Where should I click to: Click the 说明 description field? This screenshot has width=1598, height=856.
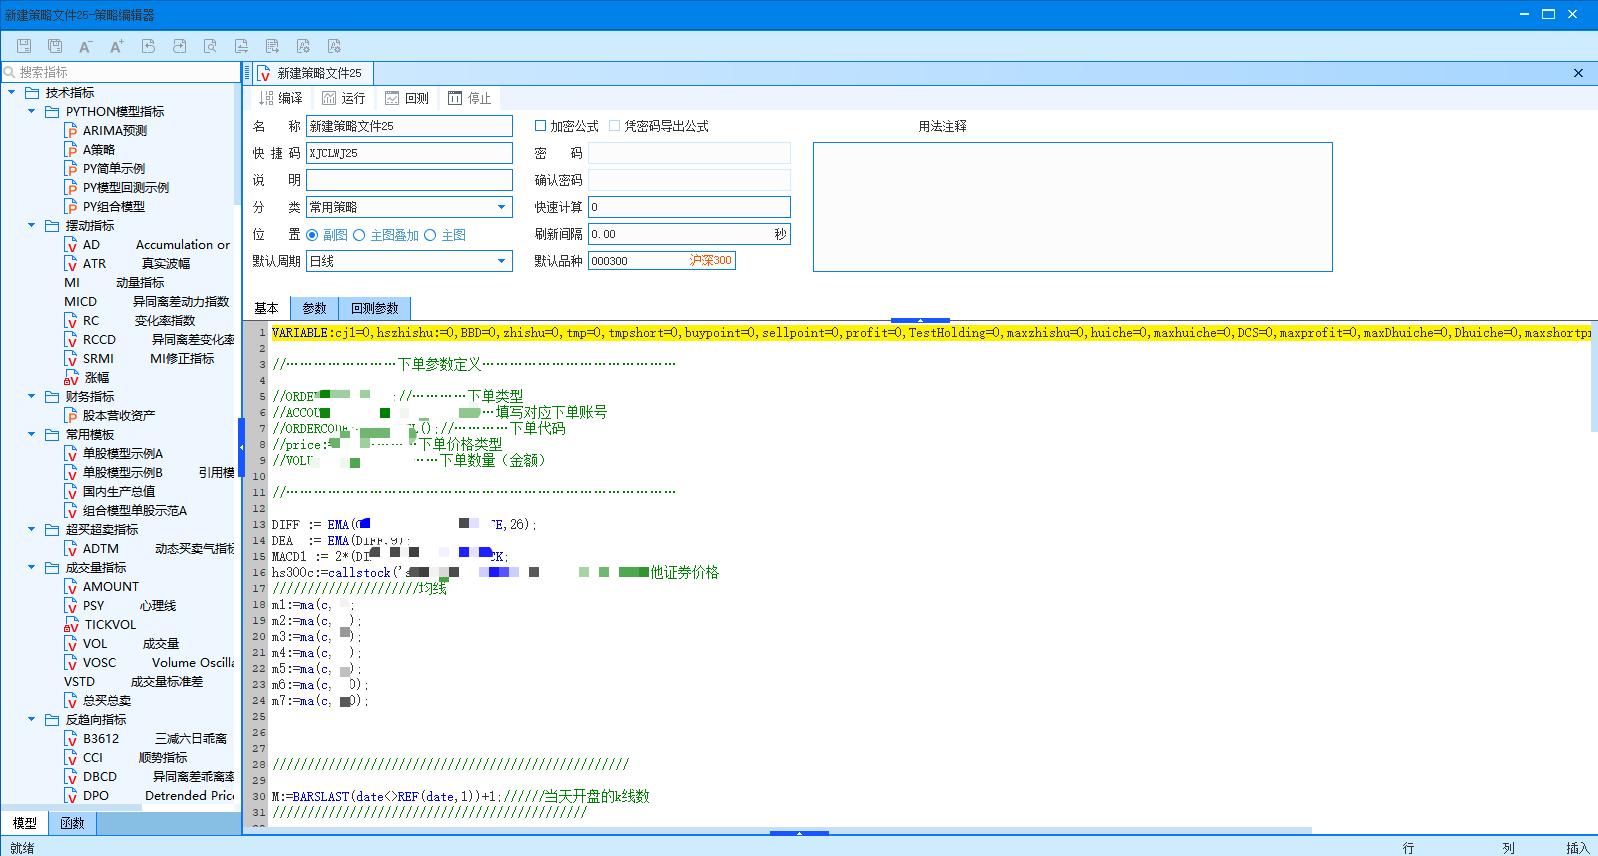409,180
